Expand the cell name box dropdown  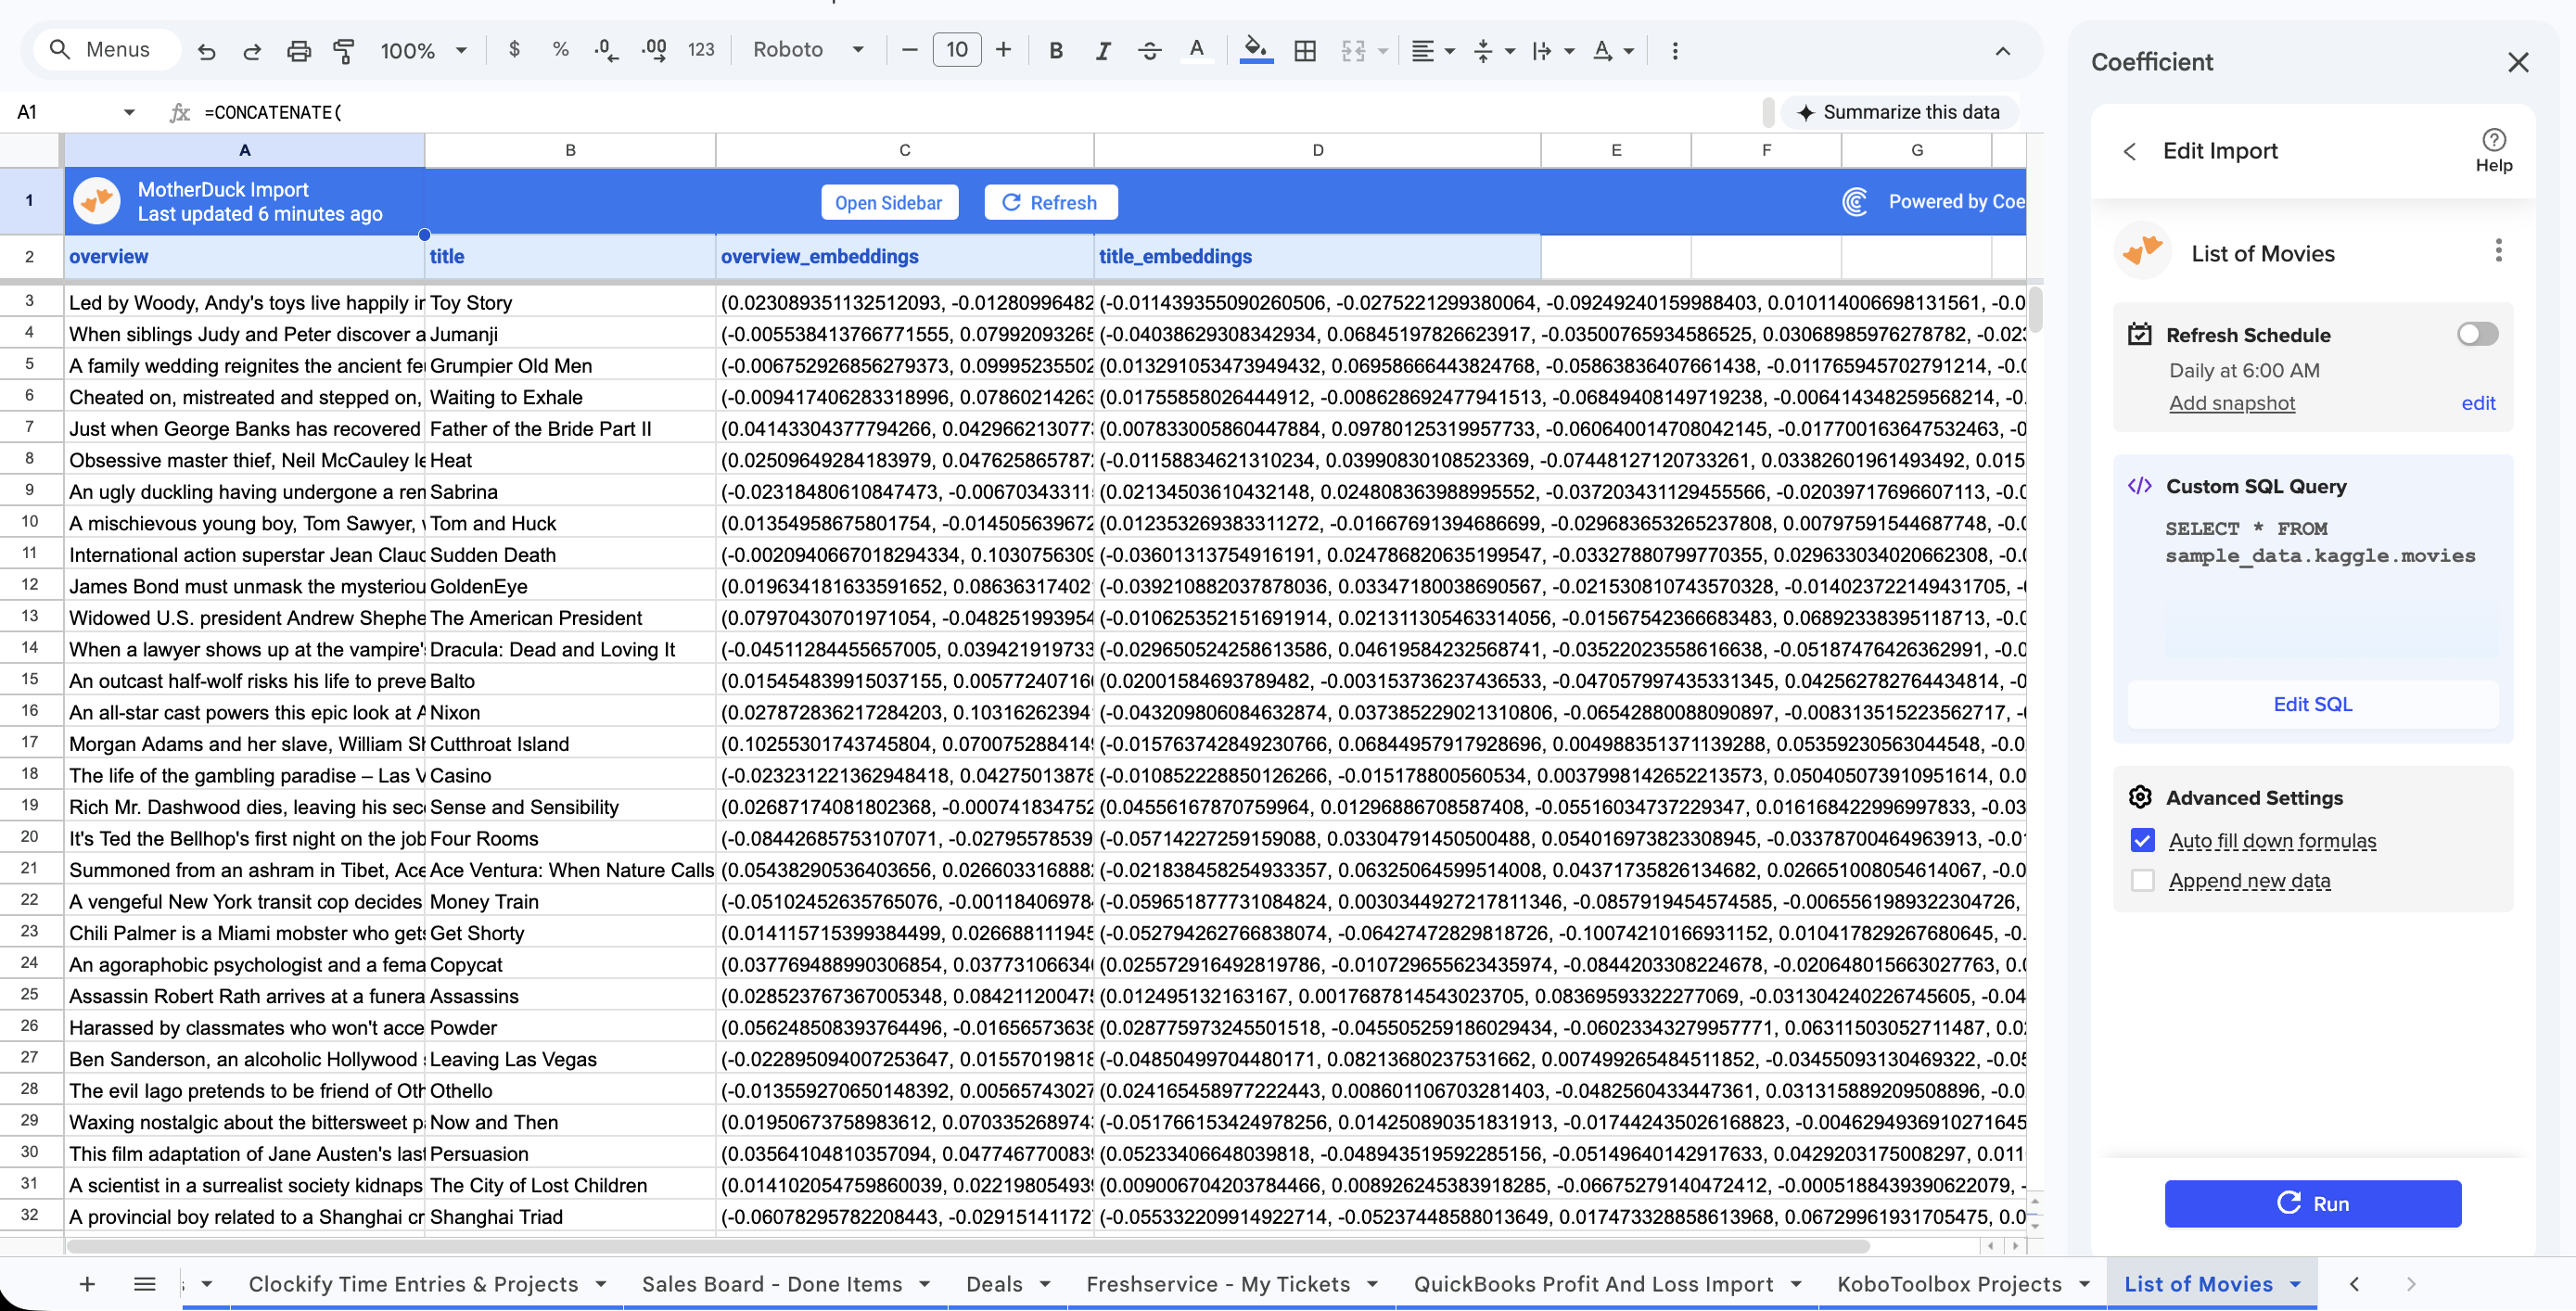129,112
